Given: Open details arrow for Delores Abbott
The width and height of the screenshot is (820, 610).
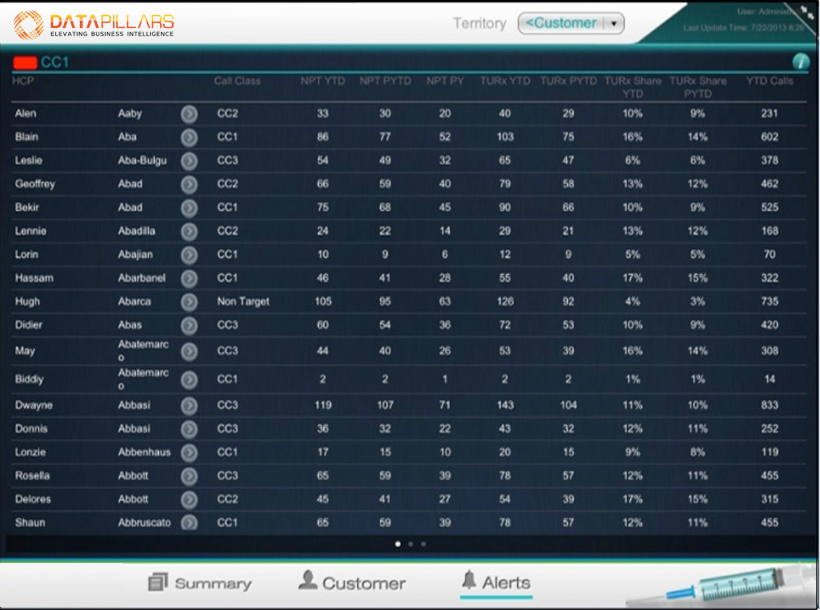Looking at the screenshot, I should click(189, 500).
